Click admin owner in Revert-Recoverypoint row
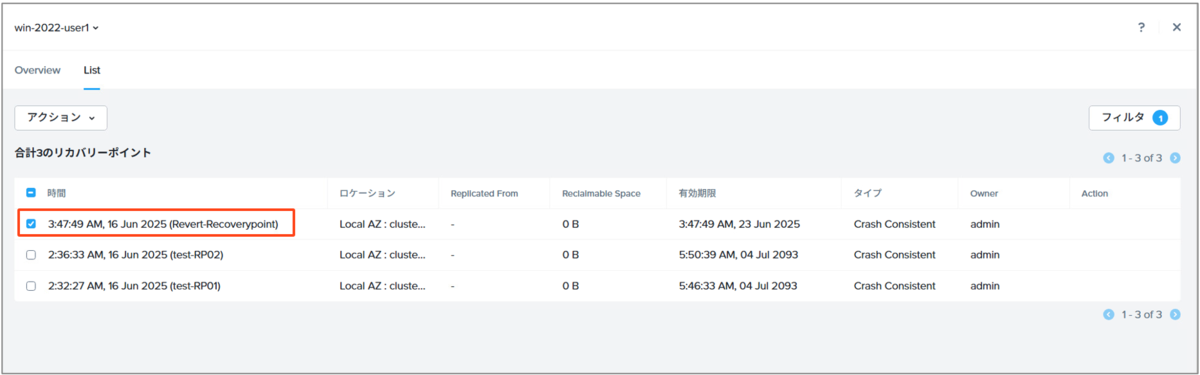Viewport: 1200px width, 375px height. point(985,224)
